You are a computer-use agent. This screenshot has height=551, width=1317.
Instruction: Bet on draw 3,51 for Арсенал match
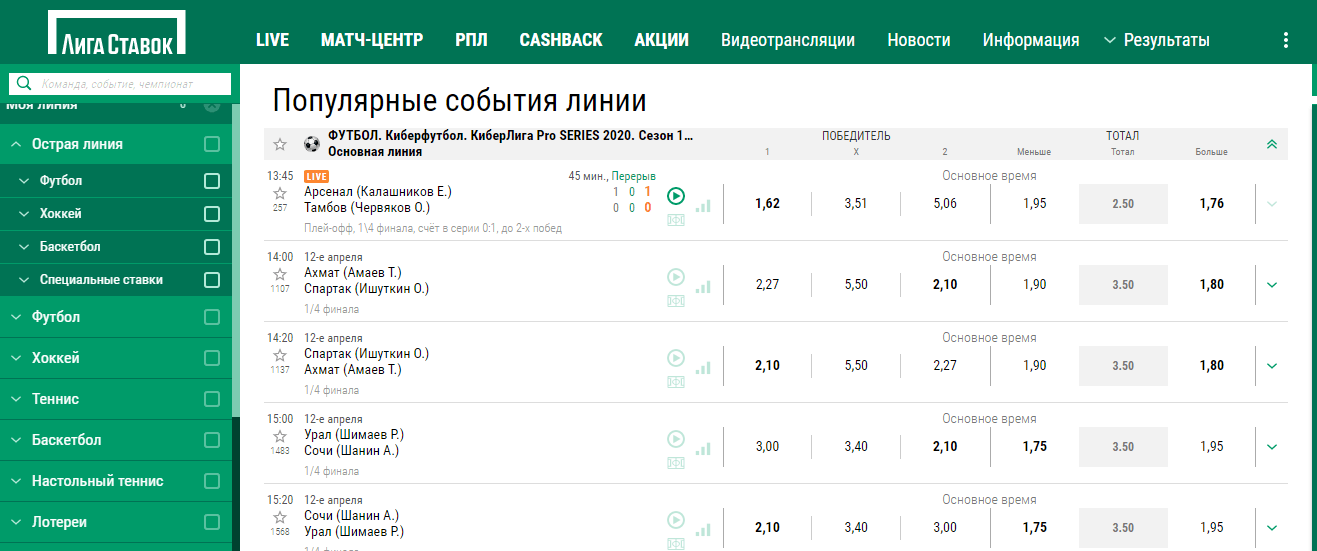tap(856, 203)
